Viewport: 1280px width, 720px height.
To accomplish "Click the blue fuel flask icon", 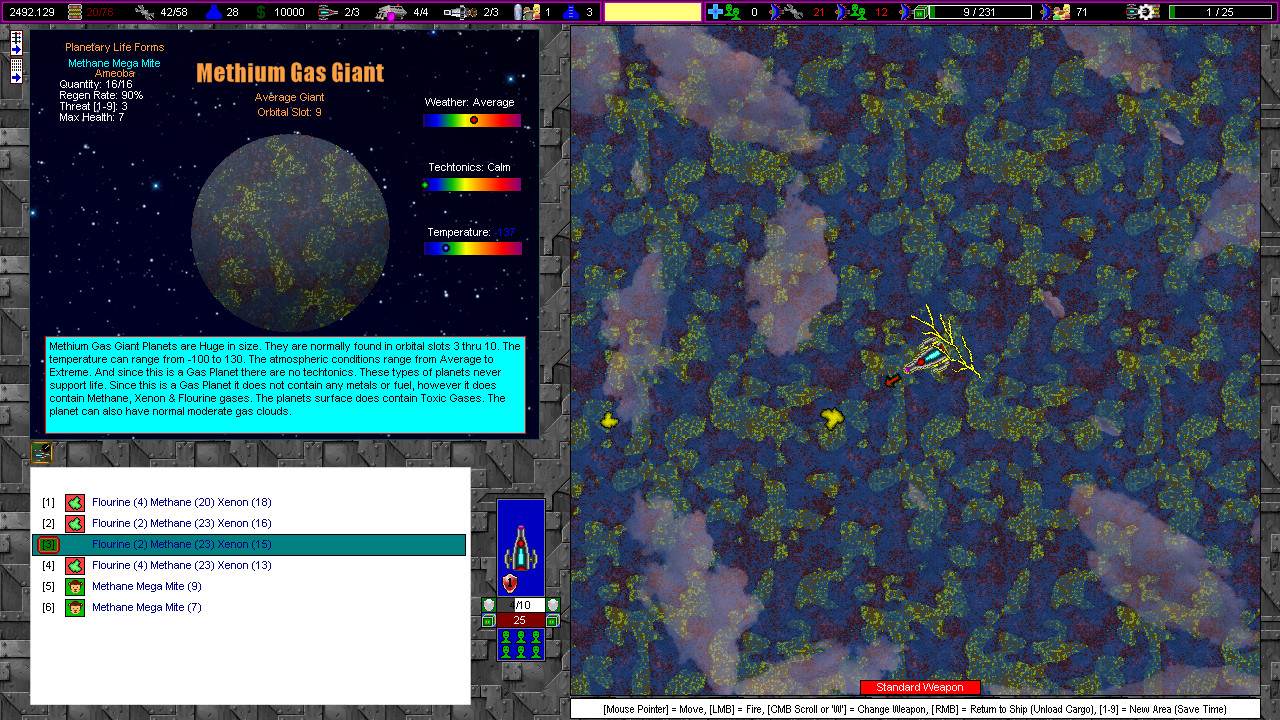I will tap(213, 10).
